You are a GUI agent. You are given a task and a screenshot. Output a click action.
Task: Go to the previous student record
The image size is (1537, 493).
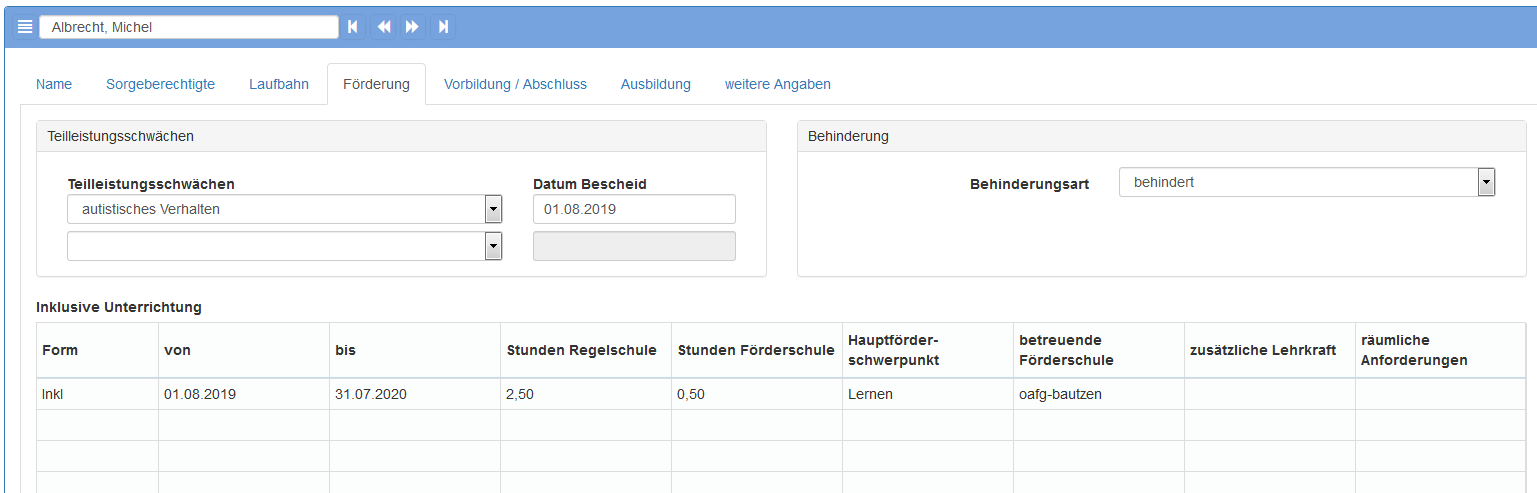pos(383,27)
